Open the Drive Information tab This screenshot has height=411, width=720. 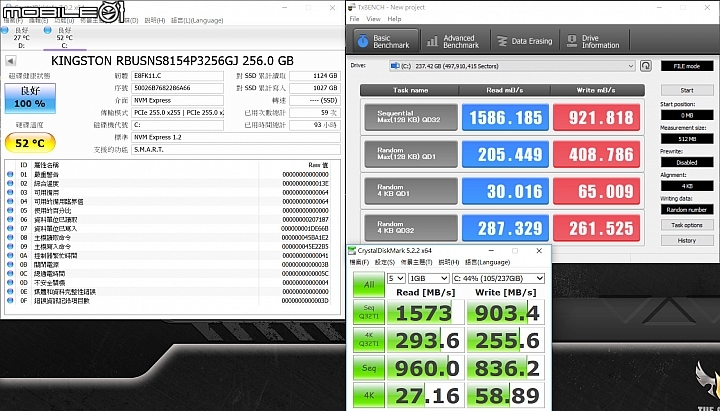coord(594,41)
